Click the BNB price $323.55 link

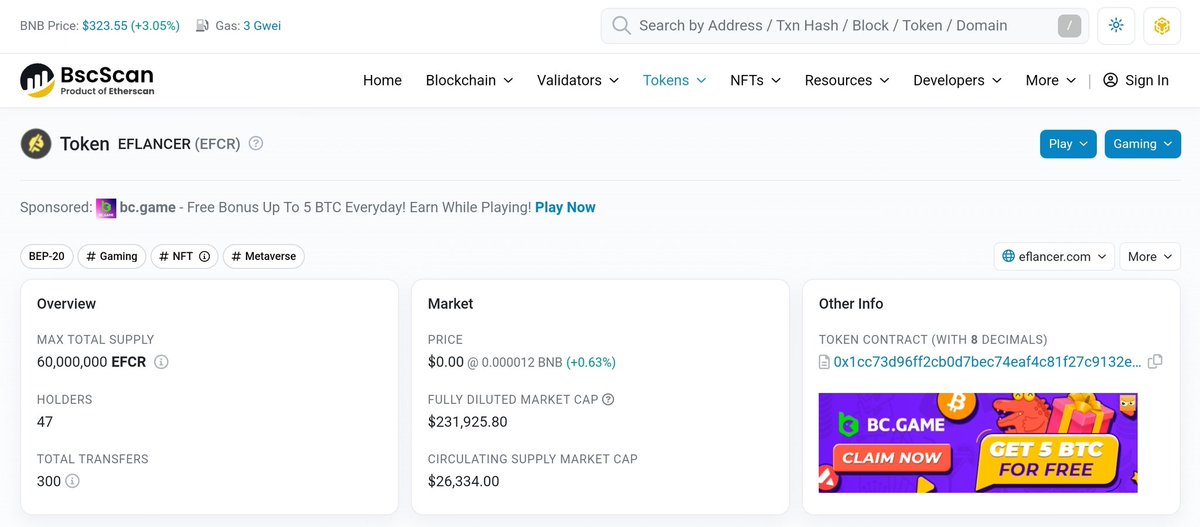pyautogui.click(x=131, y=26)
